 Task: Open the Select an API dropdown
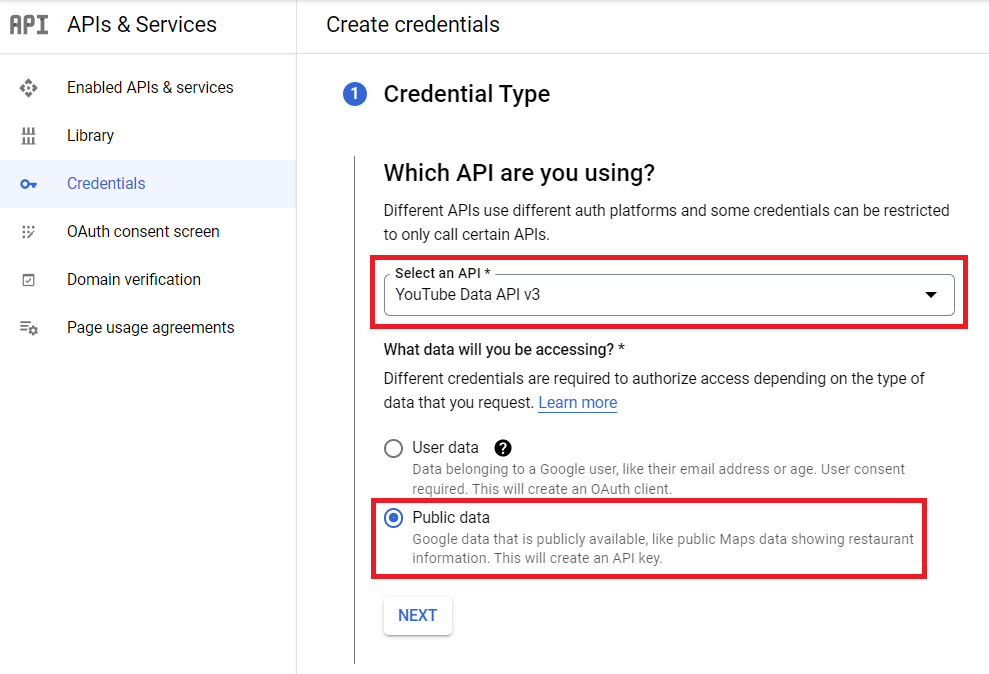669,294
